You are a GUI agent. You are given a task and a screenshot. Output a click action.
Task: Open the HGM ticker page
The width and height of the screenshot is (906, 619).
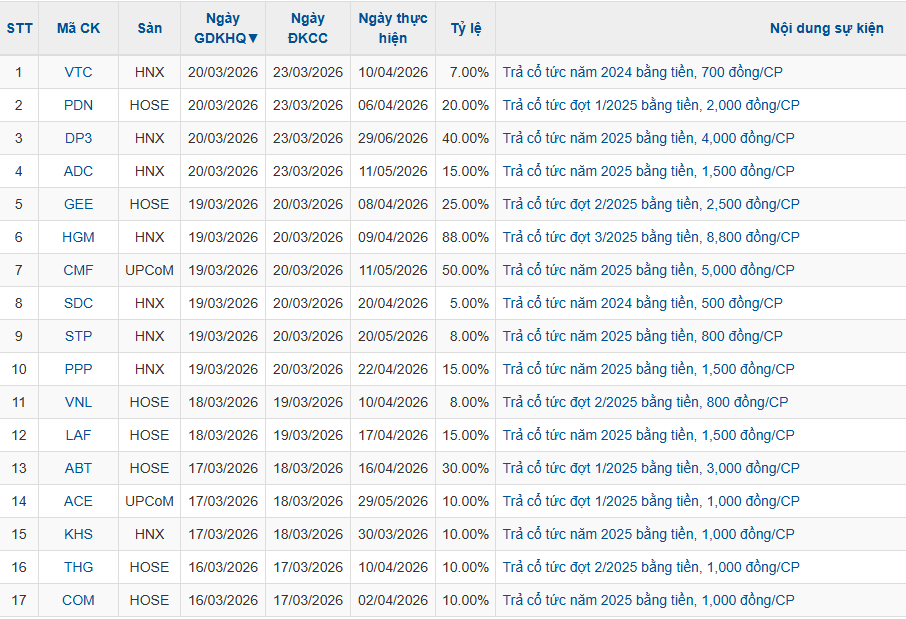tap(78, 237)
